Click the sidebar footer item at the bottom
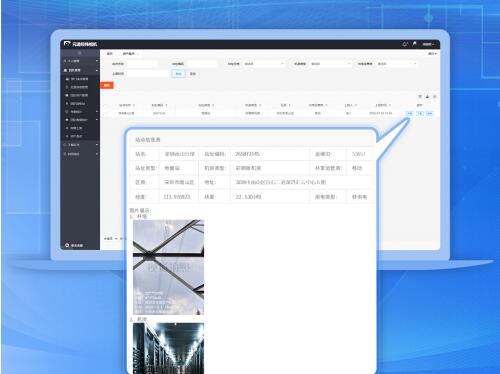500x374 pixels. 74,245
